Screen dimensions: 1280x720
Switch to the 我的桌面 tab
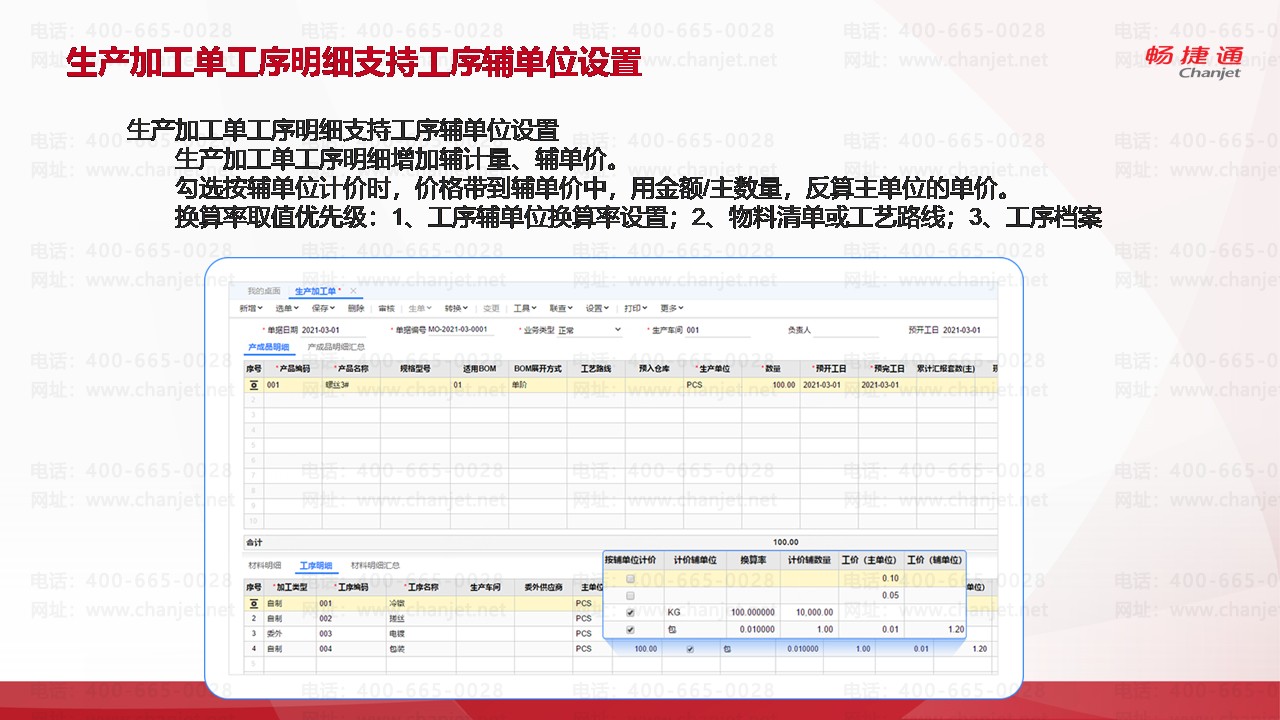coord(262,290)
